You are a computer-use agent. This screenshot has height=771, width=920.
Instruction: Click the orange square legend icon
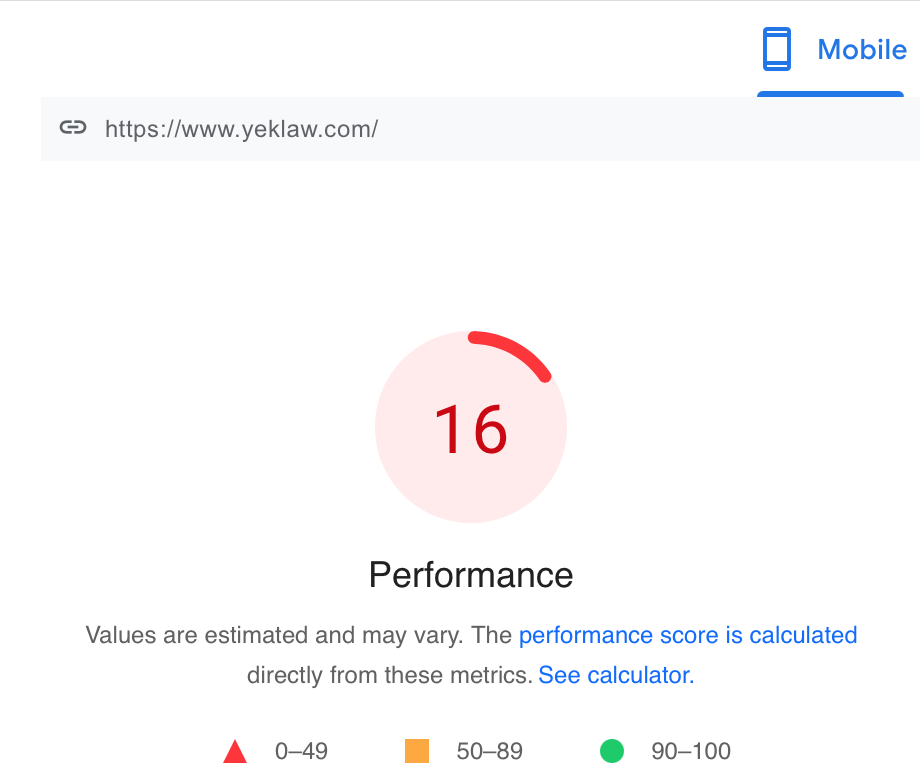tap(417, 751)
